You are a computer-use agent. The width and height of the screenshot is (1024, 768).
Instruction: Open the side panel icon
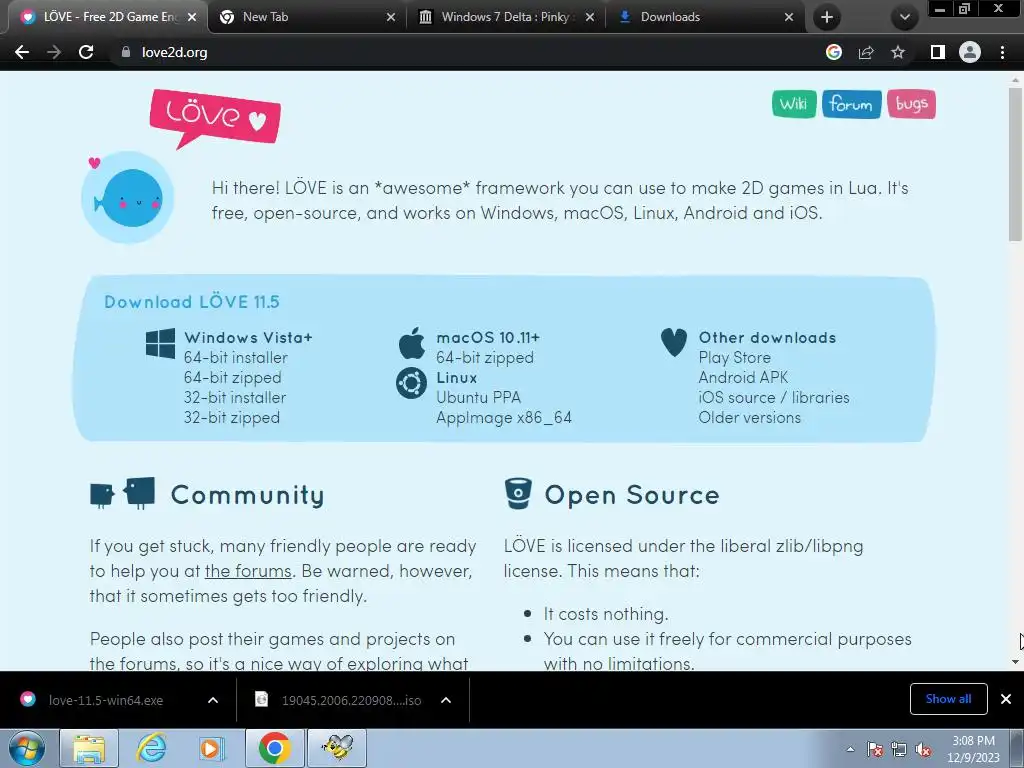point(938,52)
